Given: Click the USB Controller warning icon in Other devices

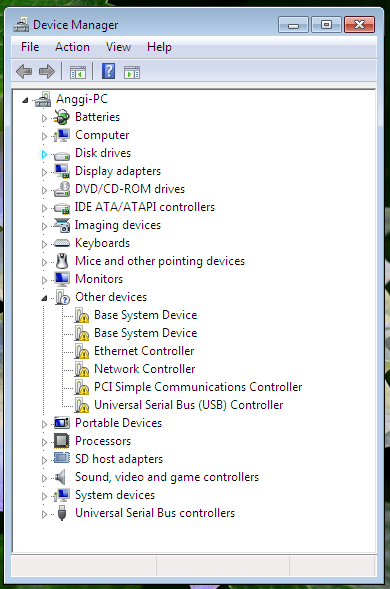Looking at the screenshot, I should 82,405.
